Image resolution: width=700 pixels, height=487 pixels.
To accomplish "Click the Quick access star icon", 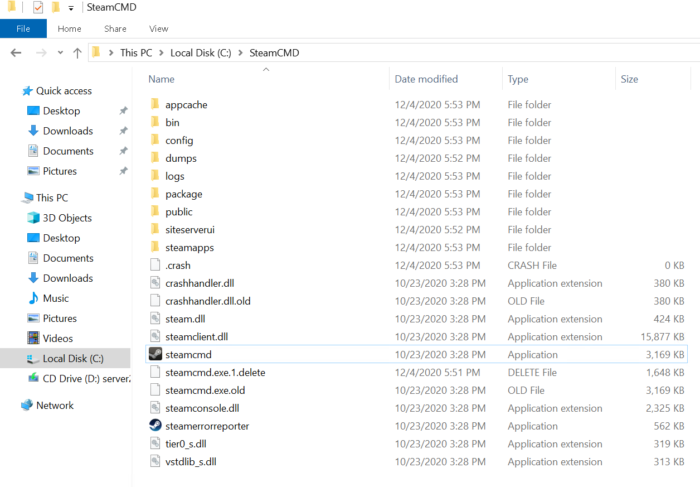I will click(27, 91).
